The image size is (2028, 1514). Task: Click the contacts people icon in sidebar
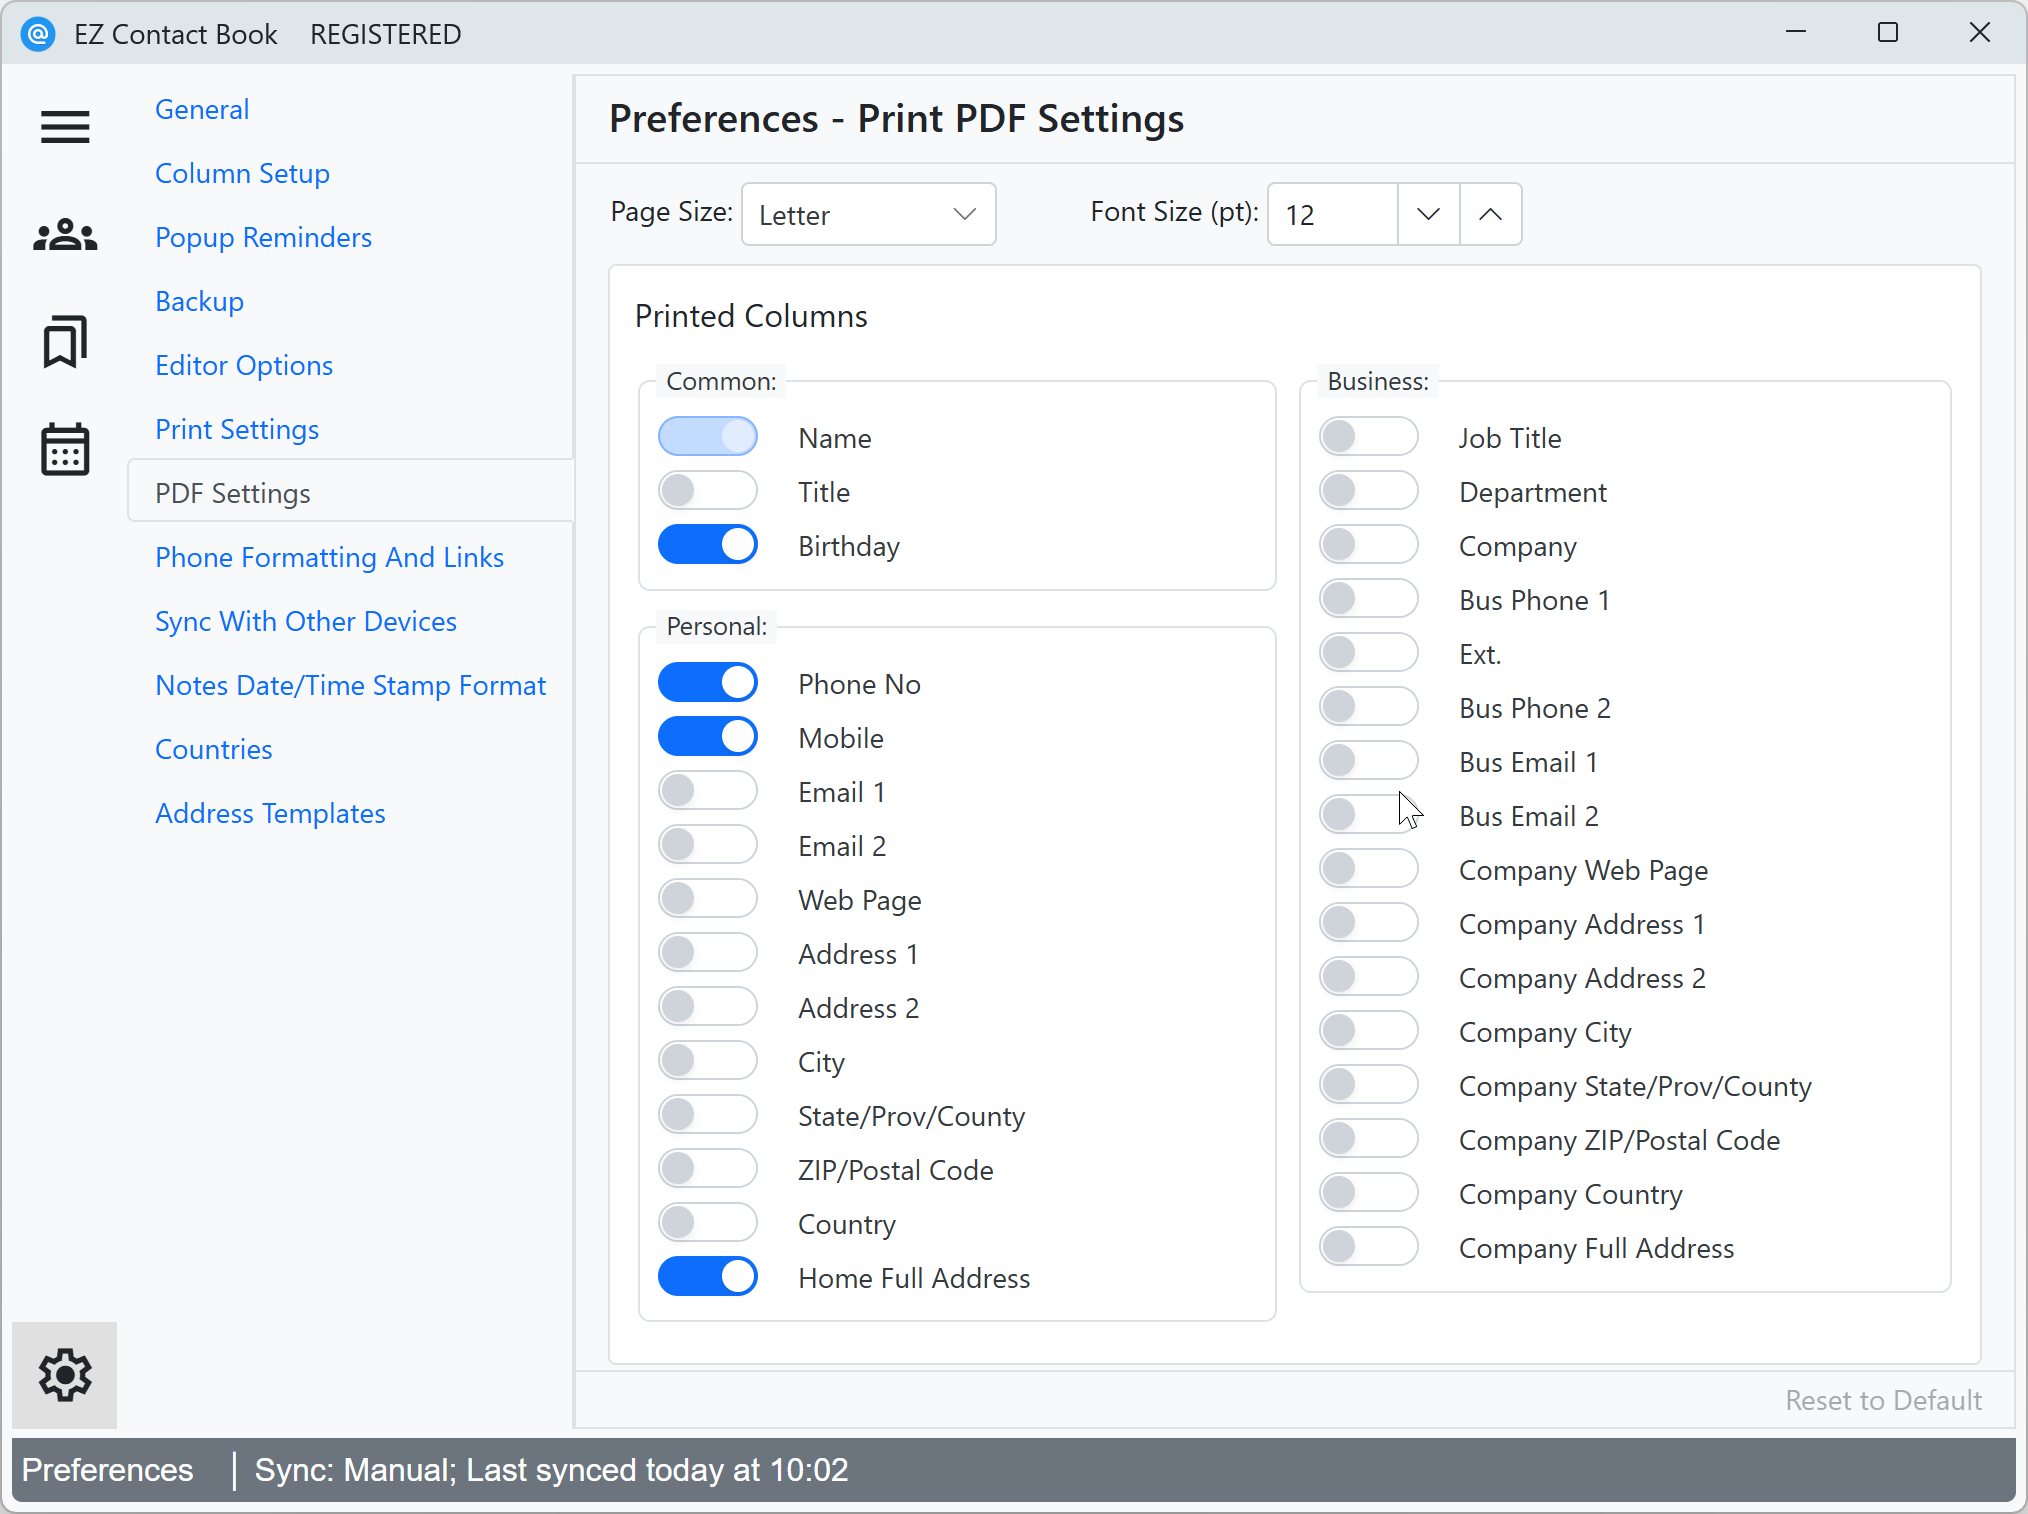click(x=64, y=234)
